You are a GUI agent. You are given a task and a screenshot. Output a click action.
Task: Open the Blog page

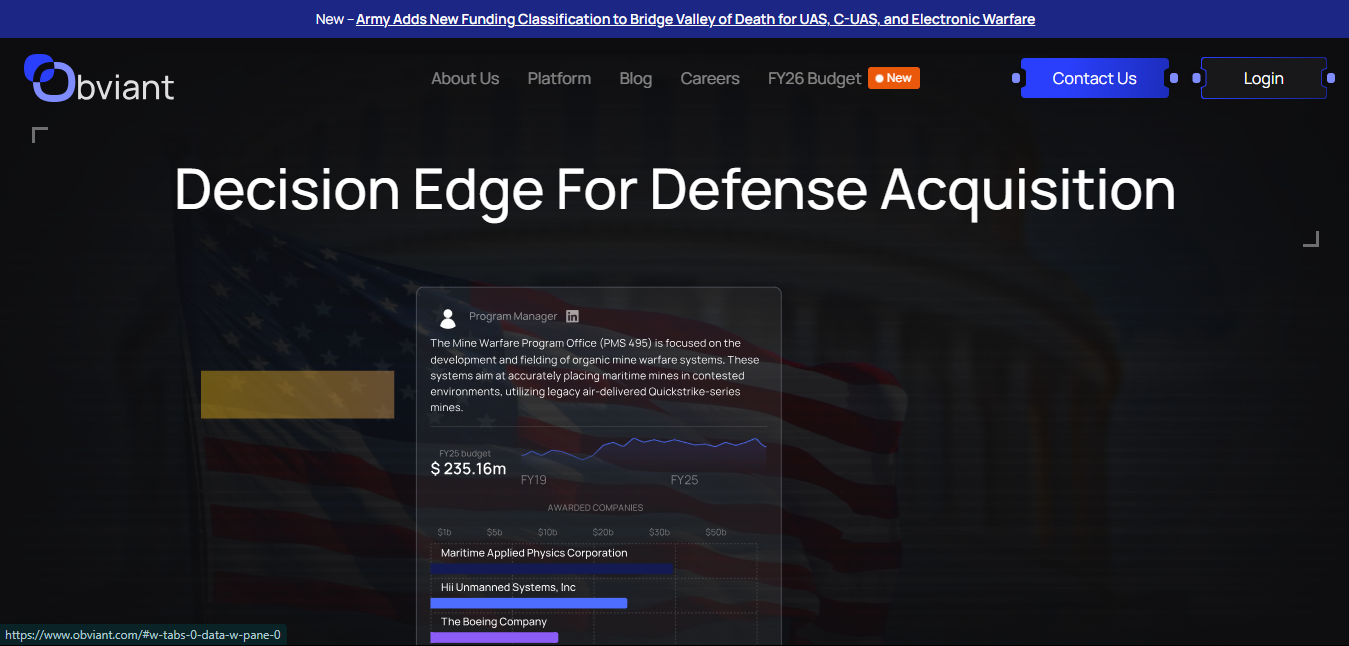click(x=635, y=78)
